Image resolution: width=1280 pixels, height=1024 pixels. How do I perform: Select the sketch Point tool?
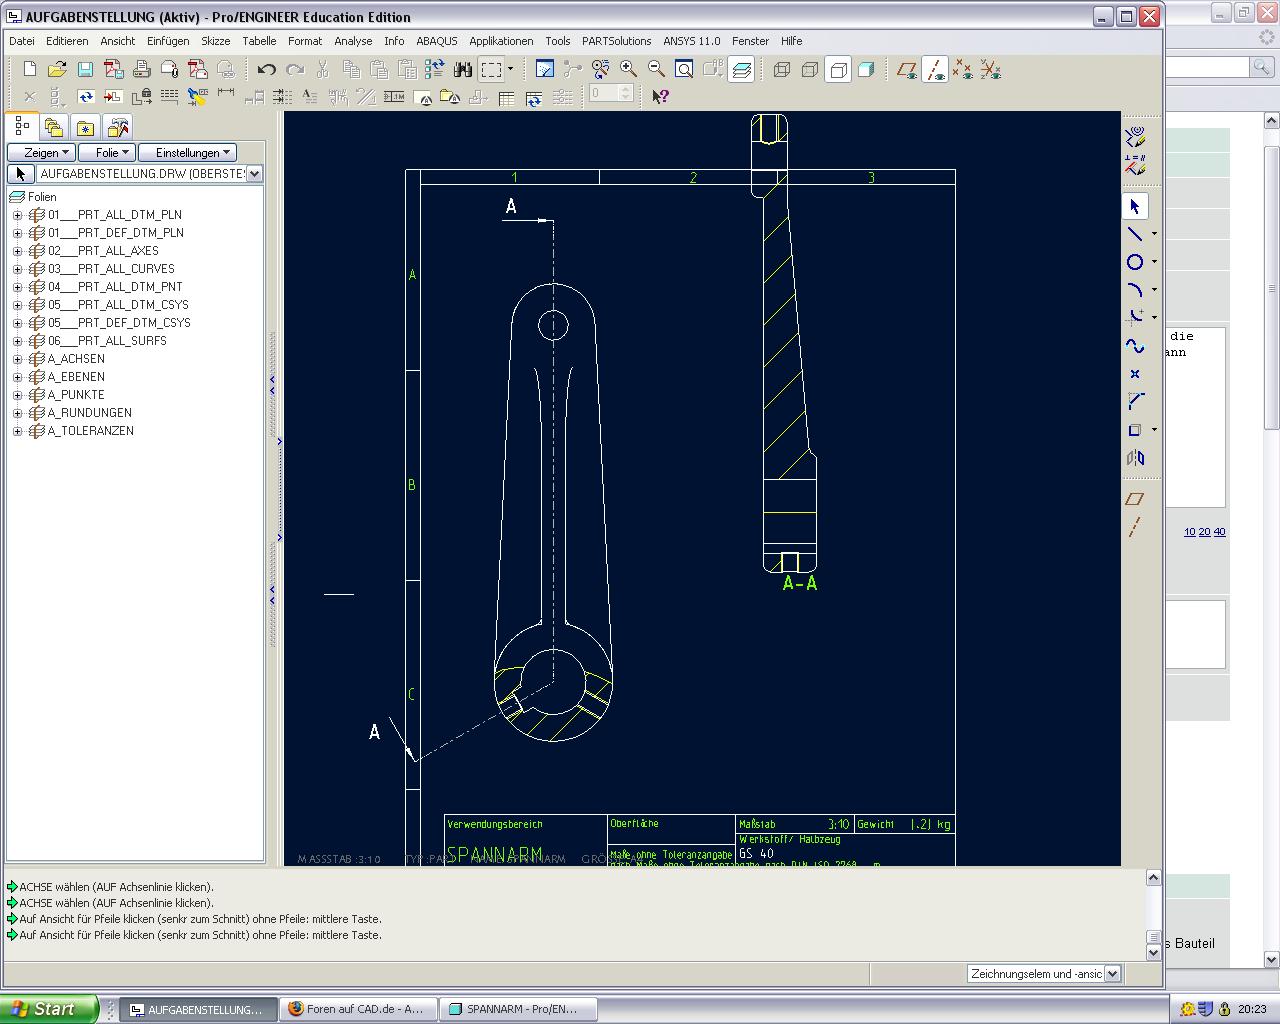coord(1135,374)
